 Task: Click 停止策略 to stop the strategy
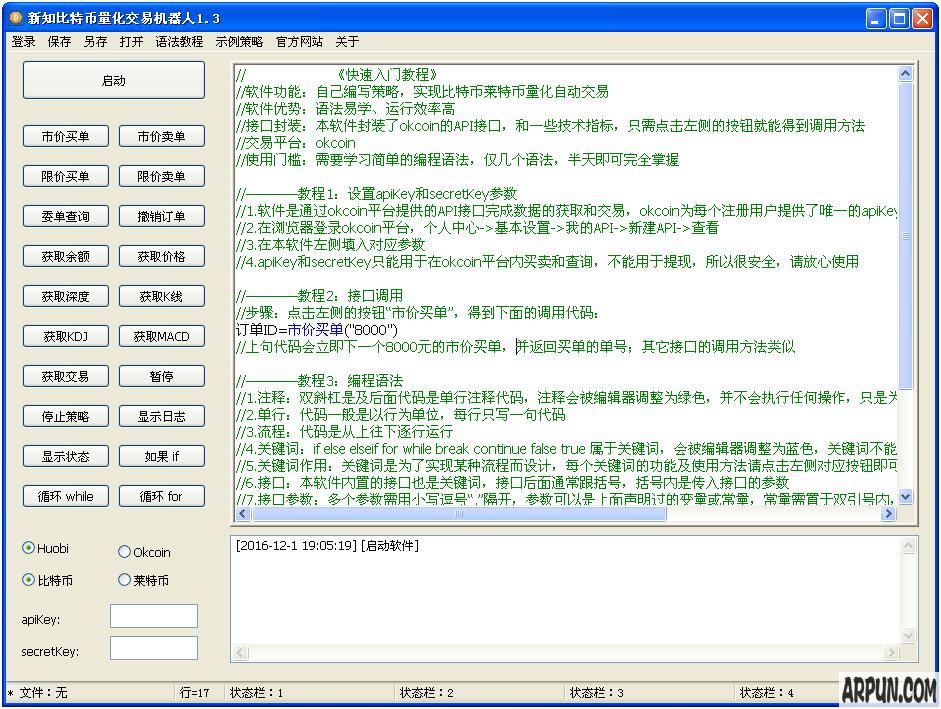[65, 416]
